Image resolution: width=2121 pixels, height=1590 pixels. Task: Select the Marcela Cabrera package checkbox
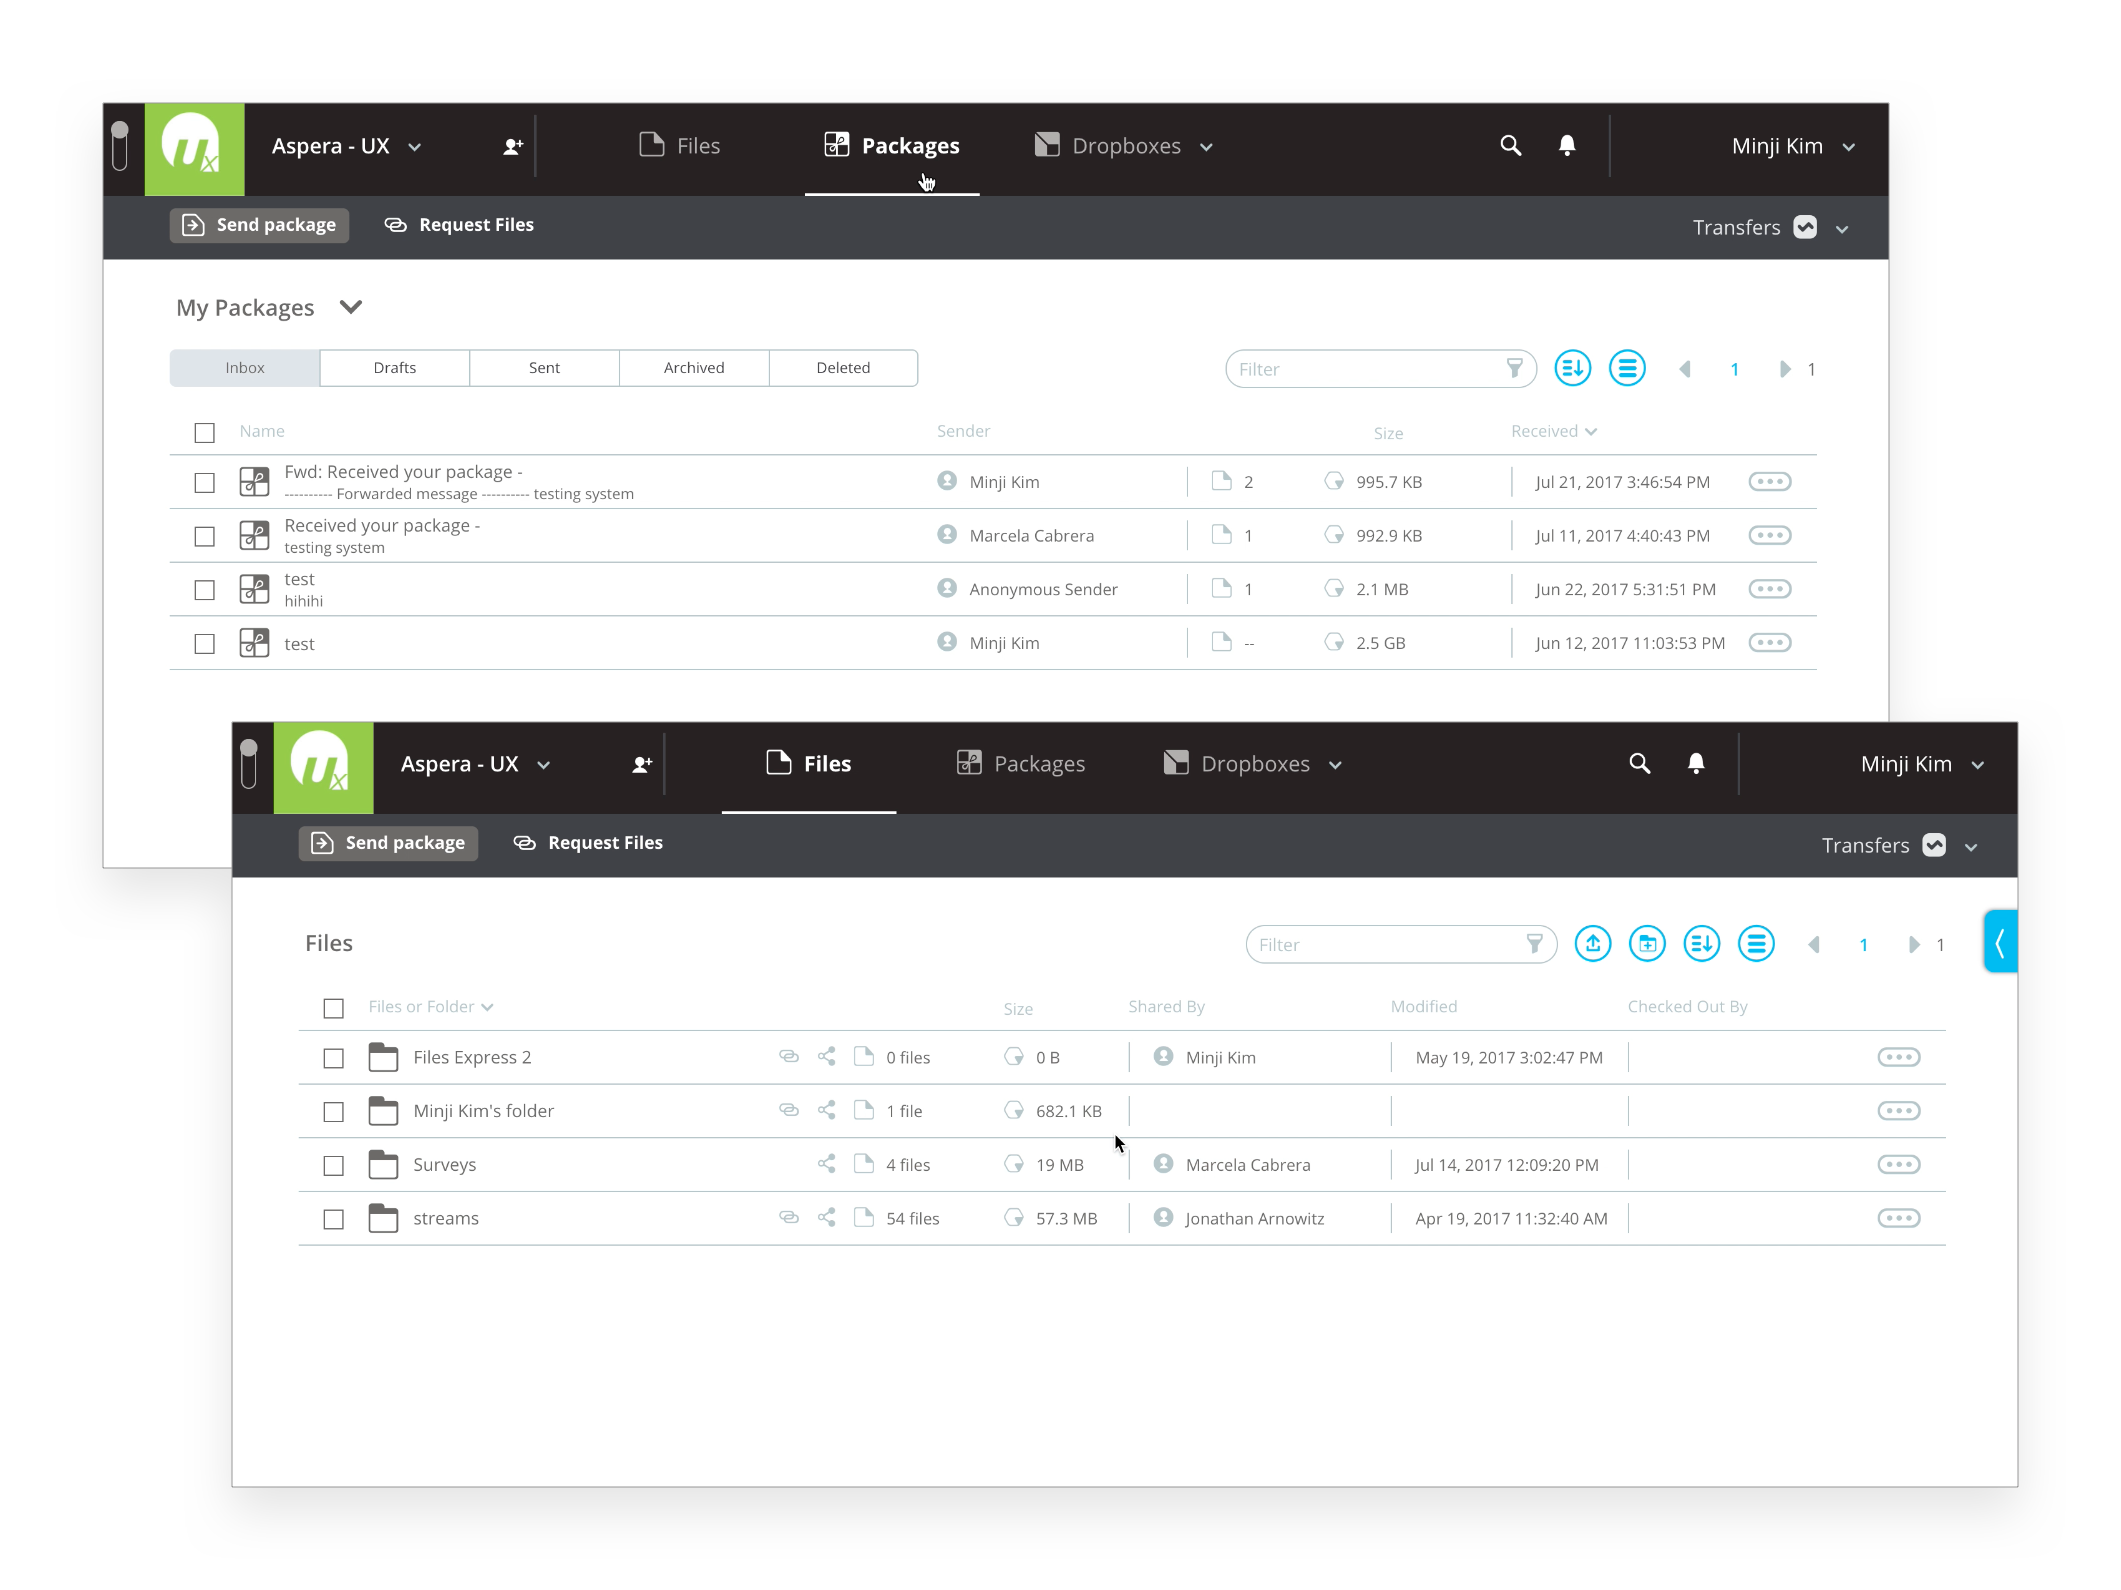point(205,537)
